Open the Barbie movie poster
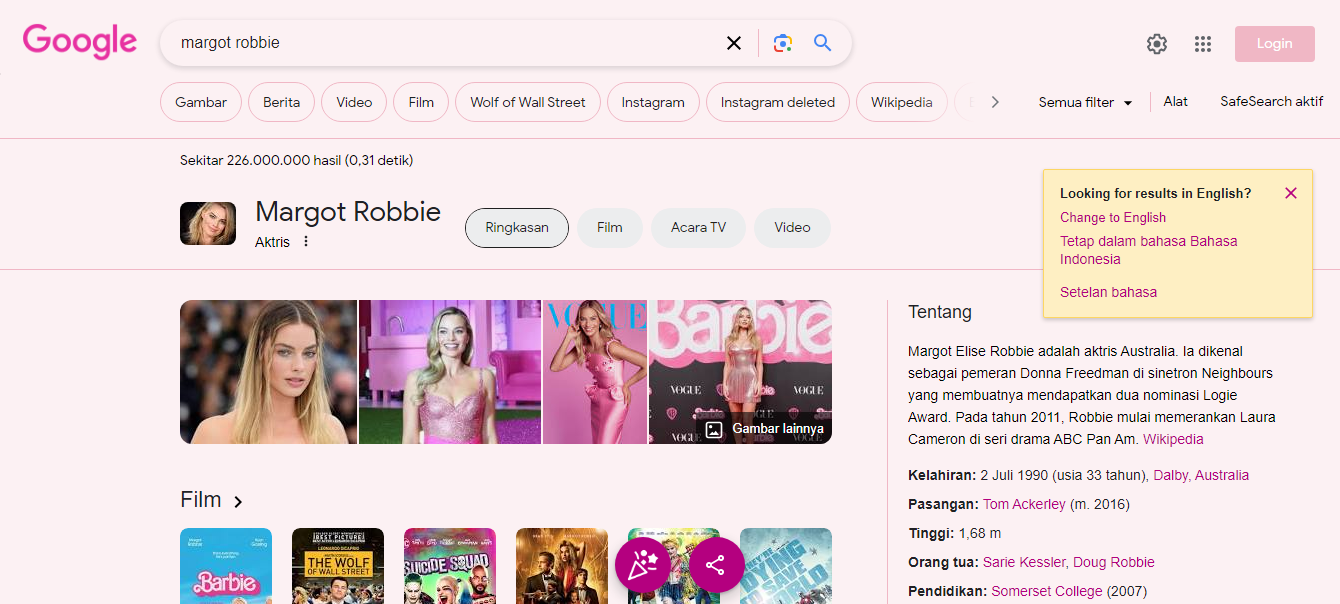 pyautogui.click(x=226, y=566)
